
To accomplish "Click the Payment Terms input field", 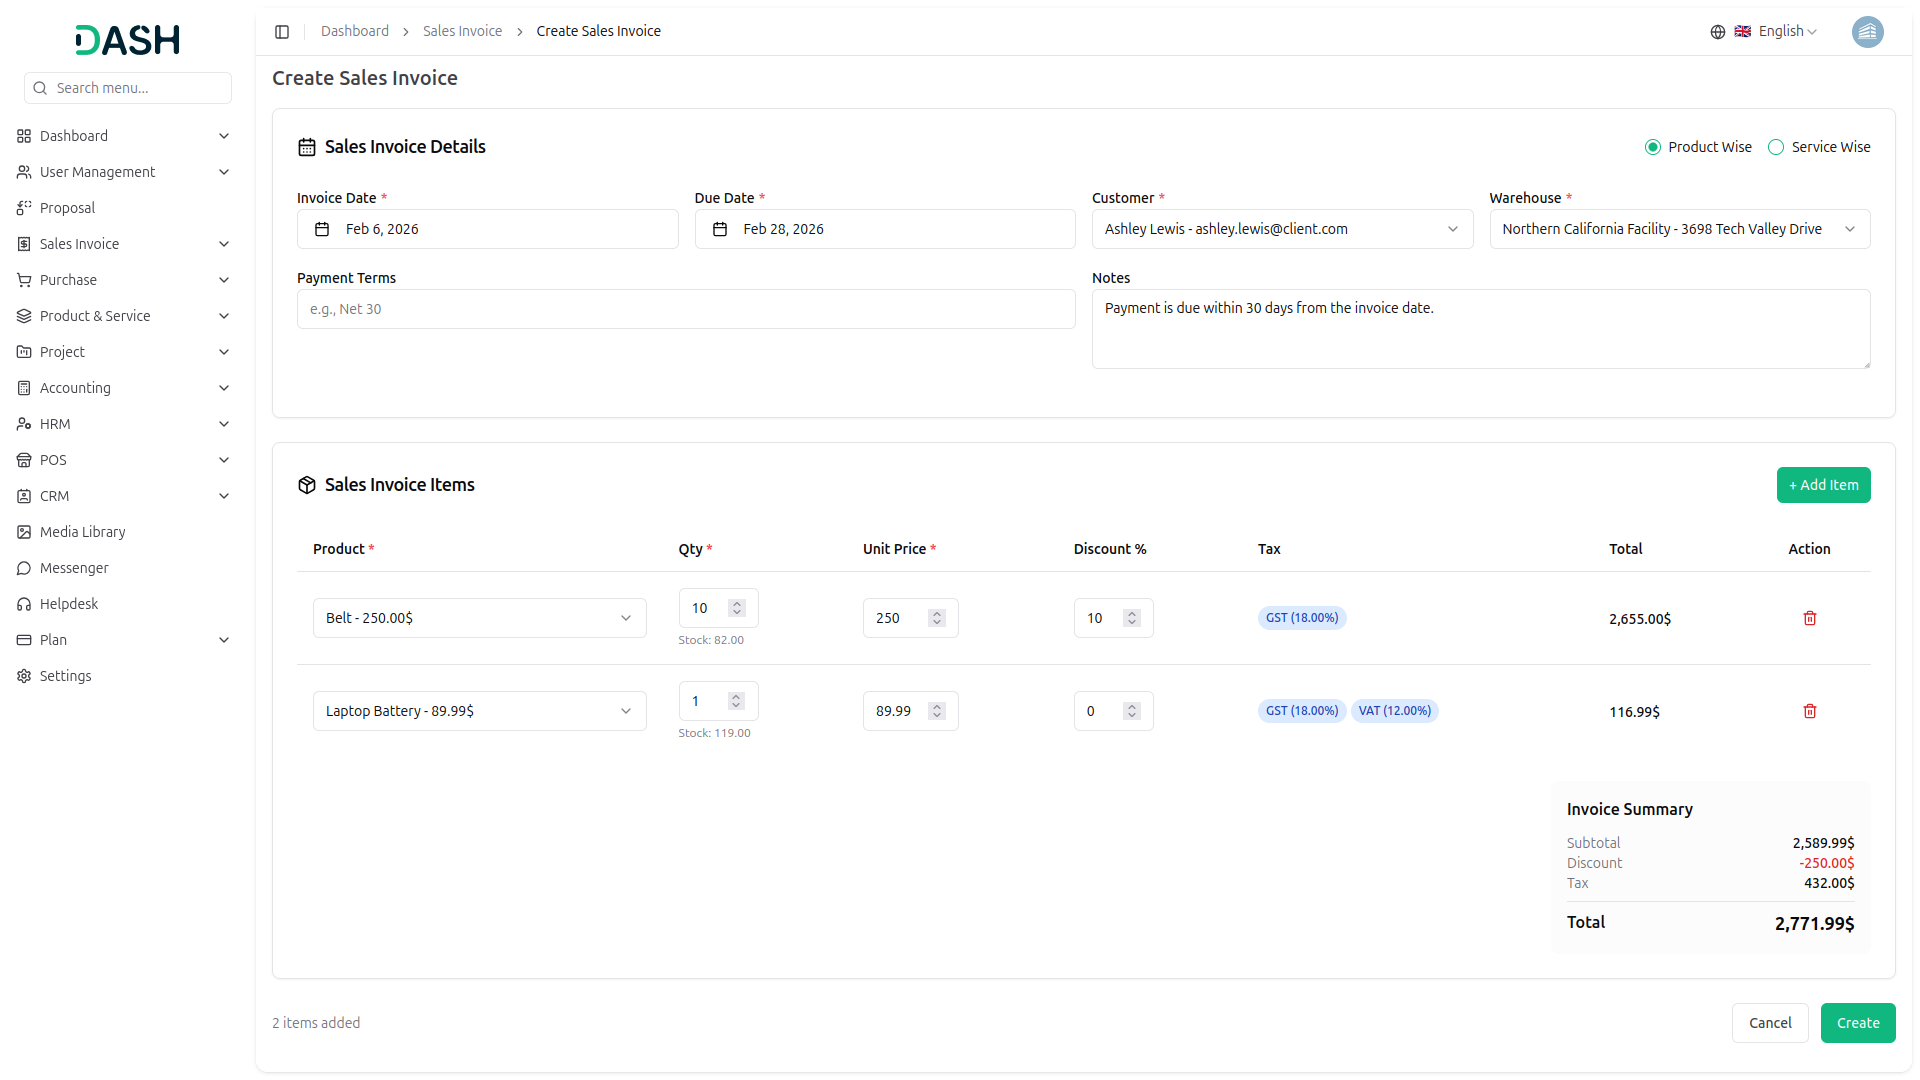I will 685,309.
